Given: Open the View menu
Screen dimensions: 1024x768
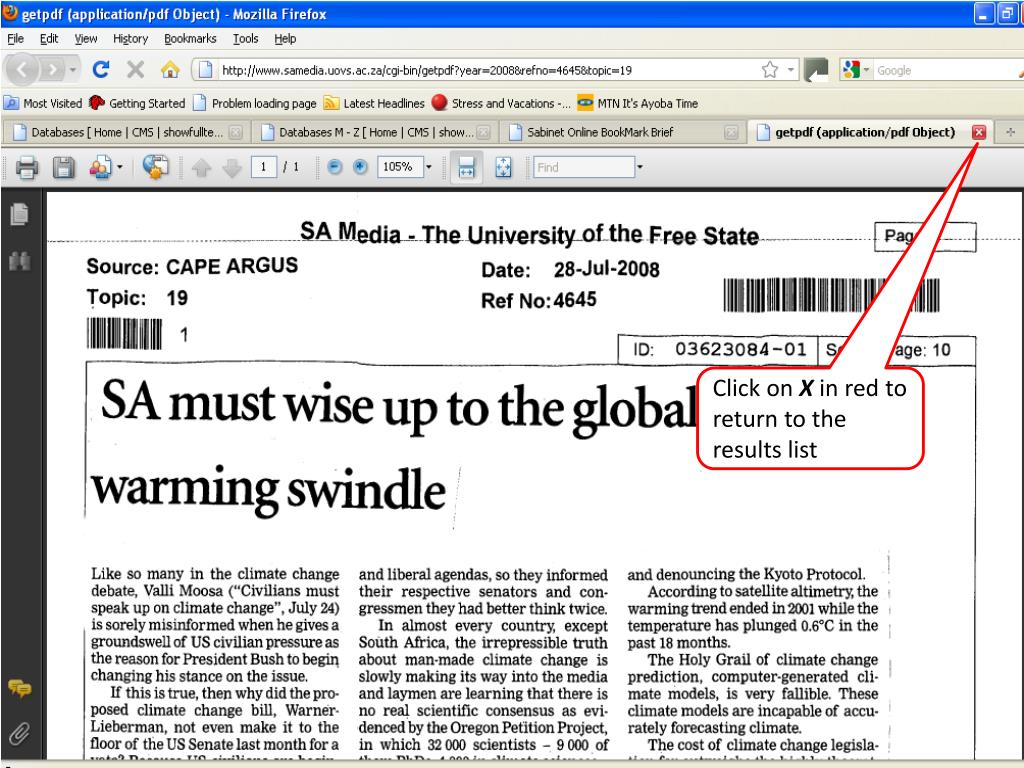Looking at the screenshot, I should point(86,39).
